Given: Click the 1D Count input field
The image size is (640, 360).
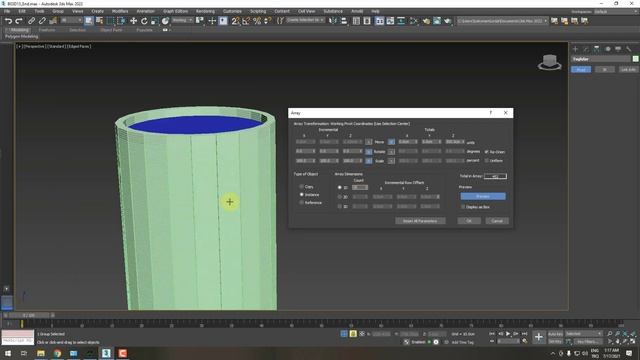Looking at the screenshot, I should click(360, 187).
